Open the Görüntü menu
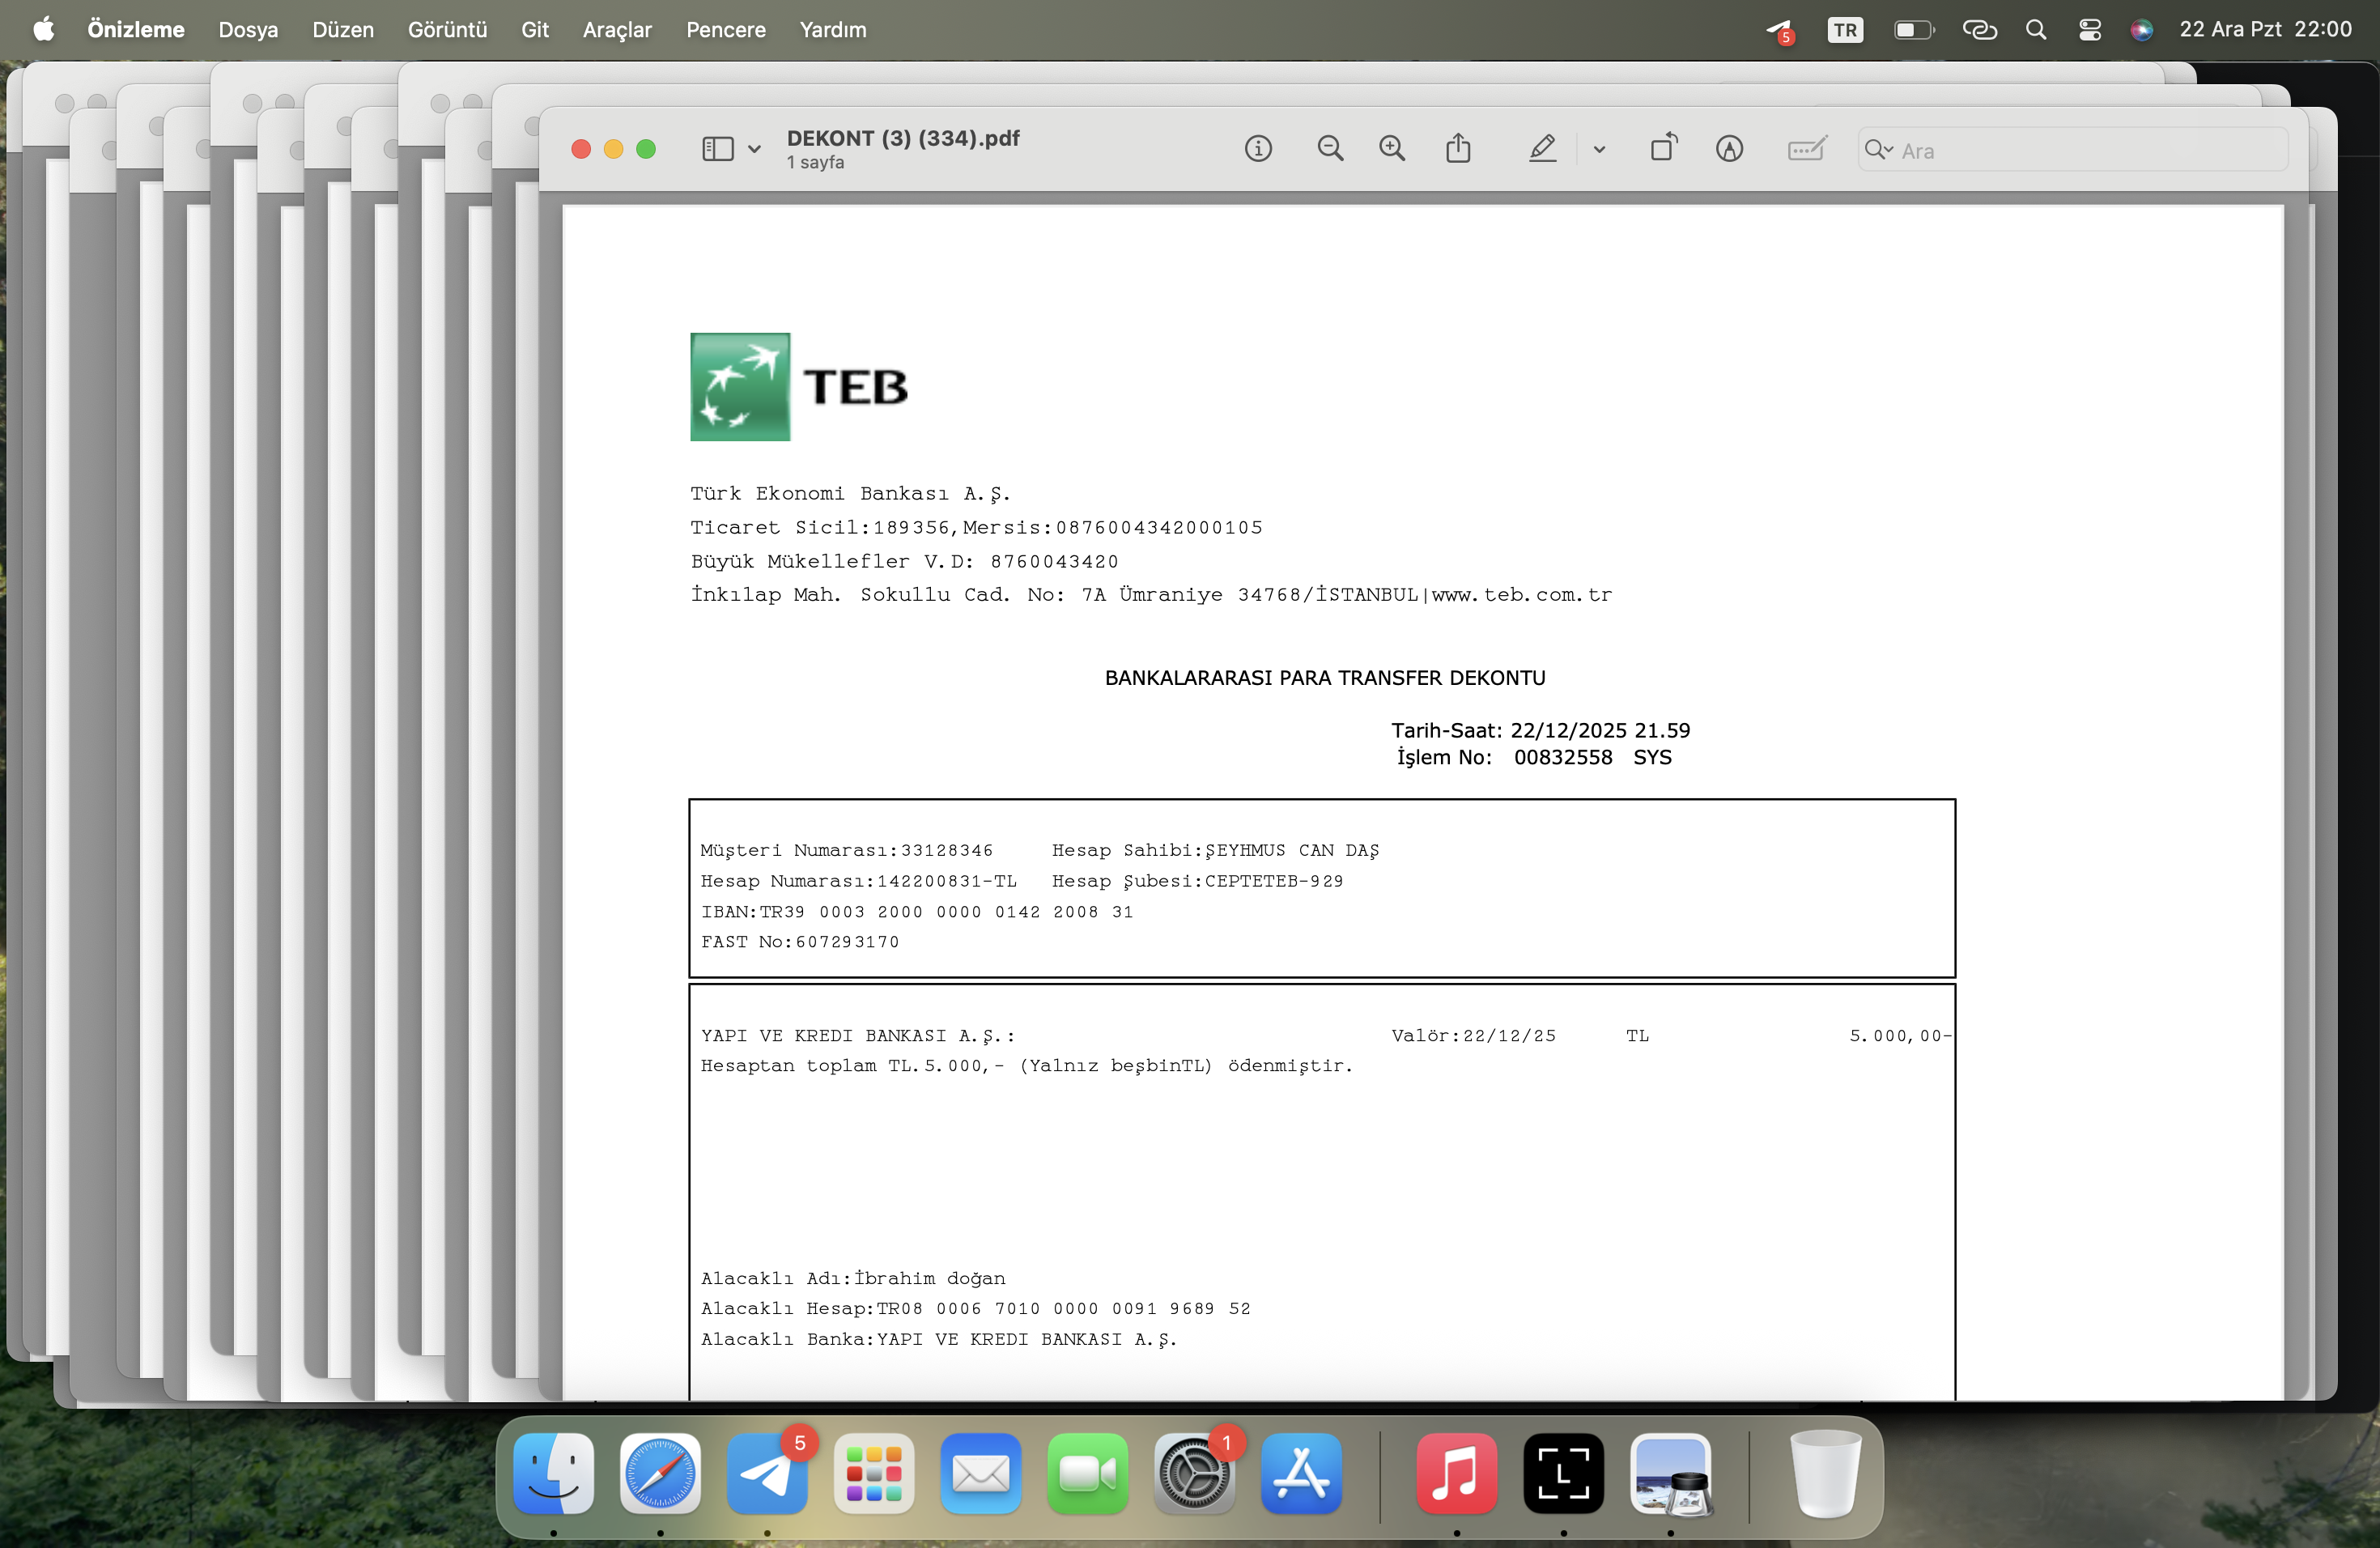 pos(447,30)
